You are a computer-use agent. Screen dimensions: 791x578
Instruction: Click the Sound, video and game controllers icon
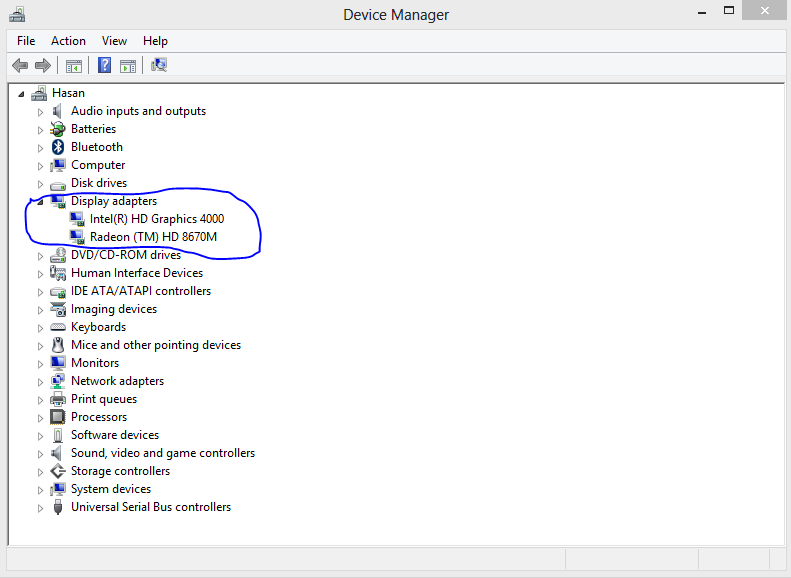[x=57, y=453]
